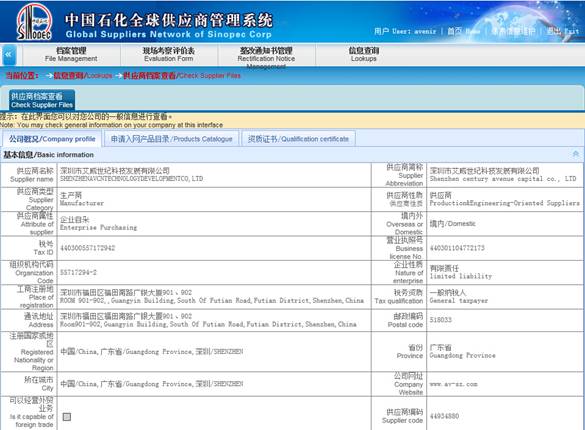The width and height of the screenshot is (585, 430).
Task: Click the Supplier code value 44934880
Action: click(x=444, y=416)
